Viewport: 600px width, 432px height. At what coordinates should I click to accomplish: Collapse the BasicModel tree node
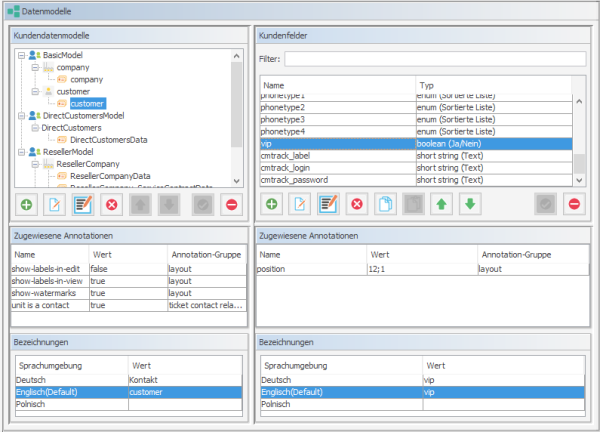point(22,55)
